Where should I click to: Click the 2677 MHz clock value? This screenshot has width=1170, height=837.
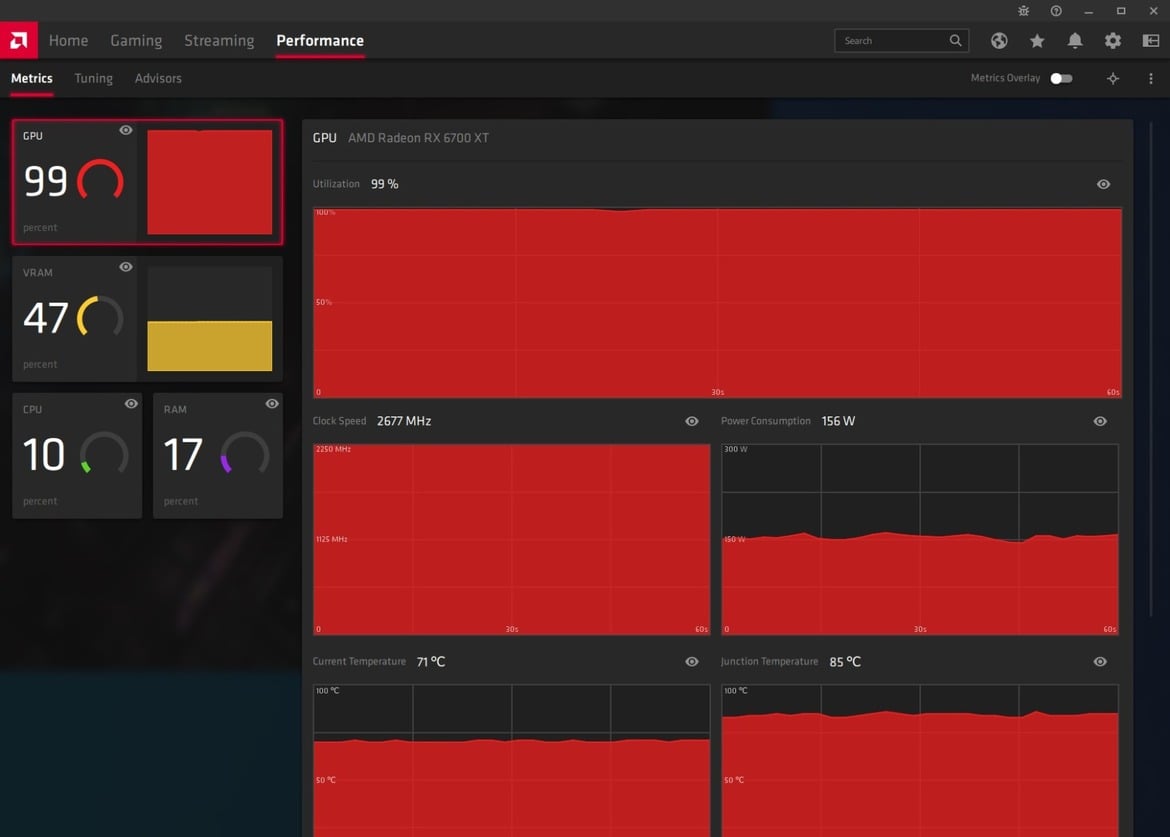(404, 421)
